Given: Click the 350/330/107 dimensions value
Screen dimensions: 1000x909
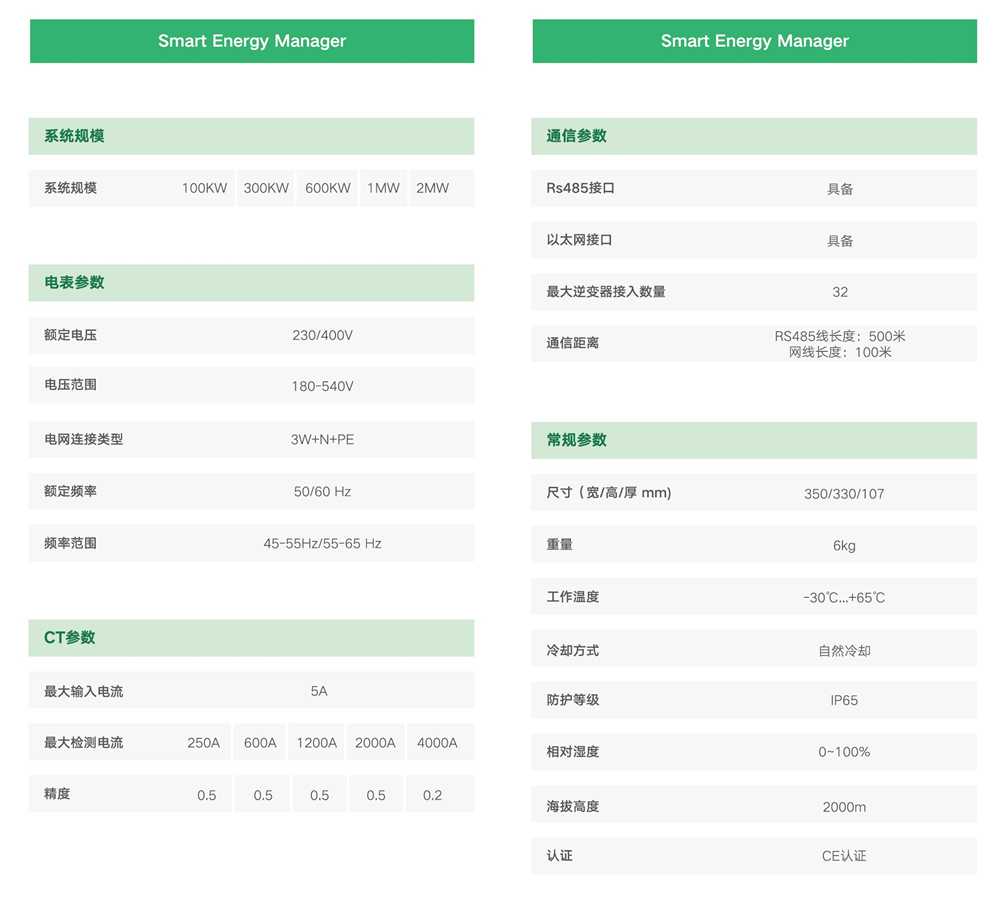Looking at the screenshot, I should [x=844, y=493].
